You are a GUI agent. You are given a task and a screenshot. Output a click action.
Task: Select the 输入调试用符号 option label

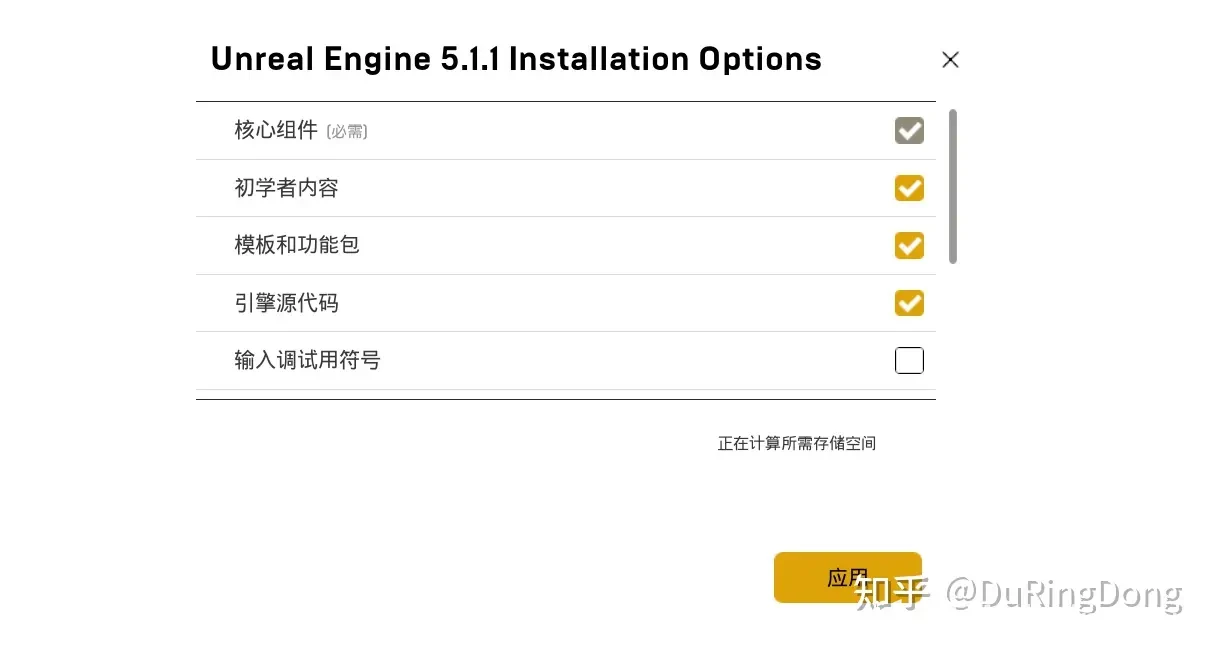307,360
